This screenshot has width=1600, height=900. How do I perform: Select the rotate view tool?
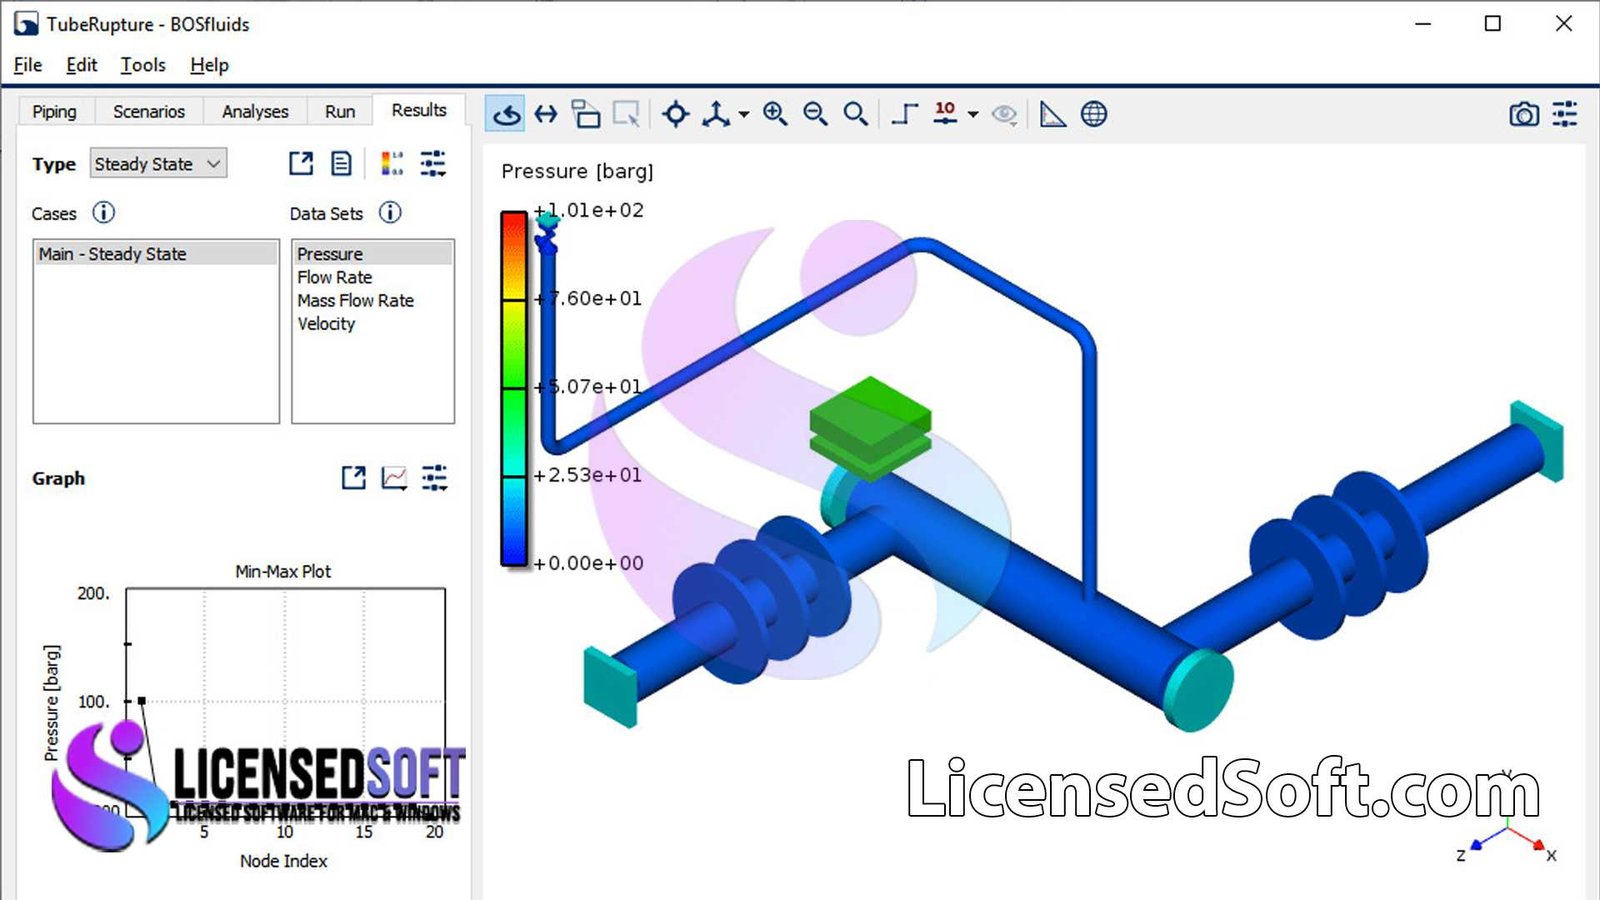pyautogui.click(x=507, y=114)
